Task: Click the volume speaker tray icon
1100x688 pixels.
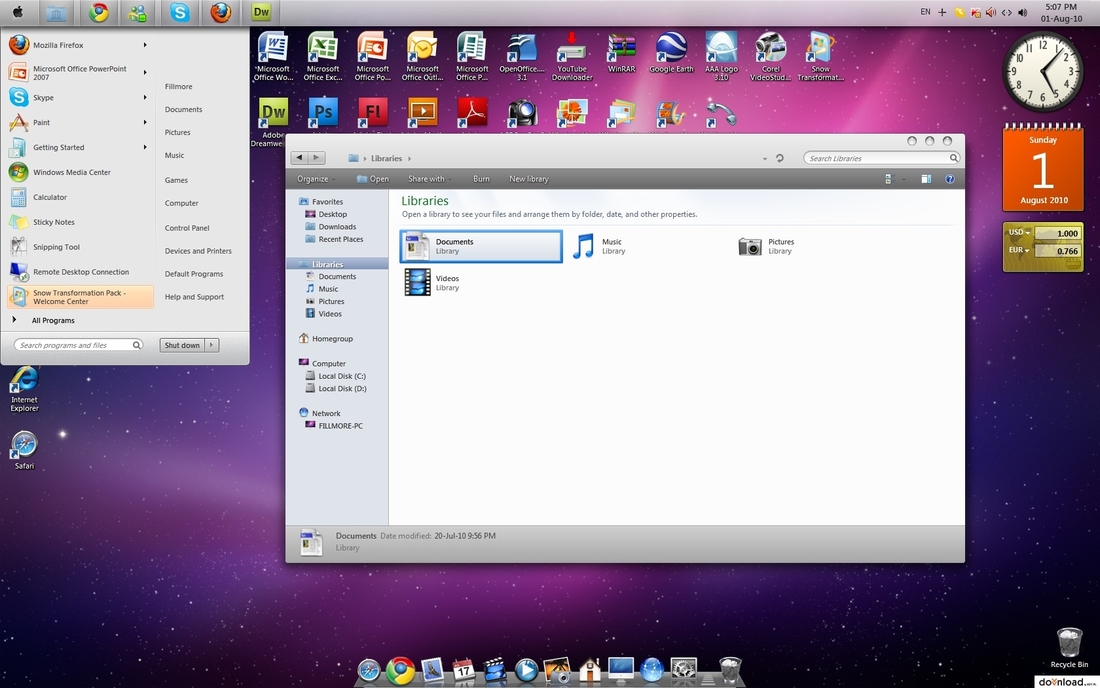Action: pos(1023,13)
